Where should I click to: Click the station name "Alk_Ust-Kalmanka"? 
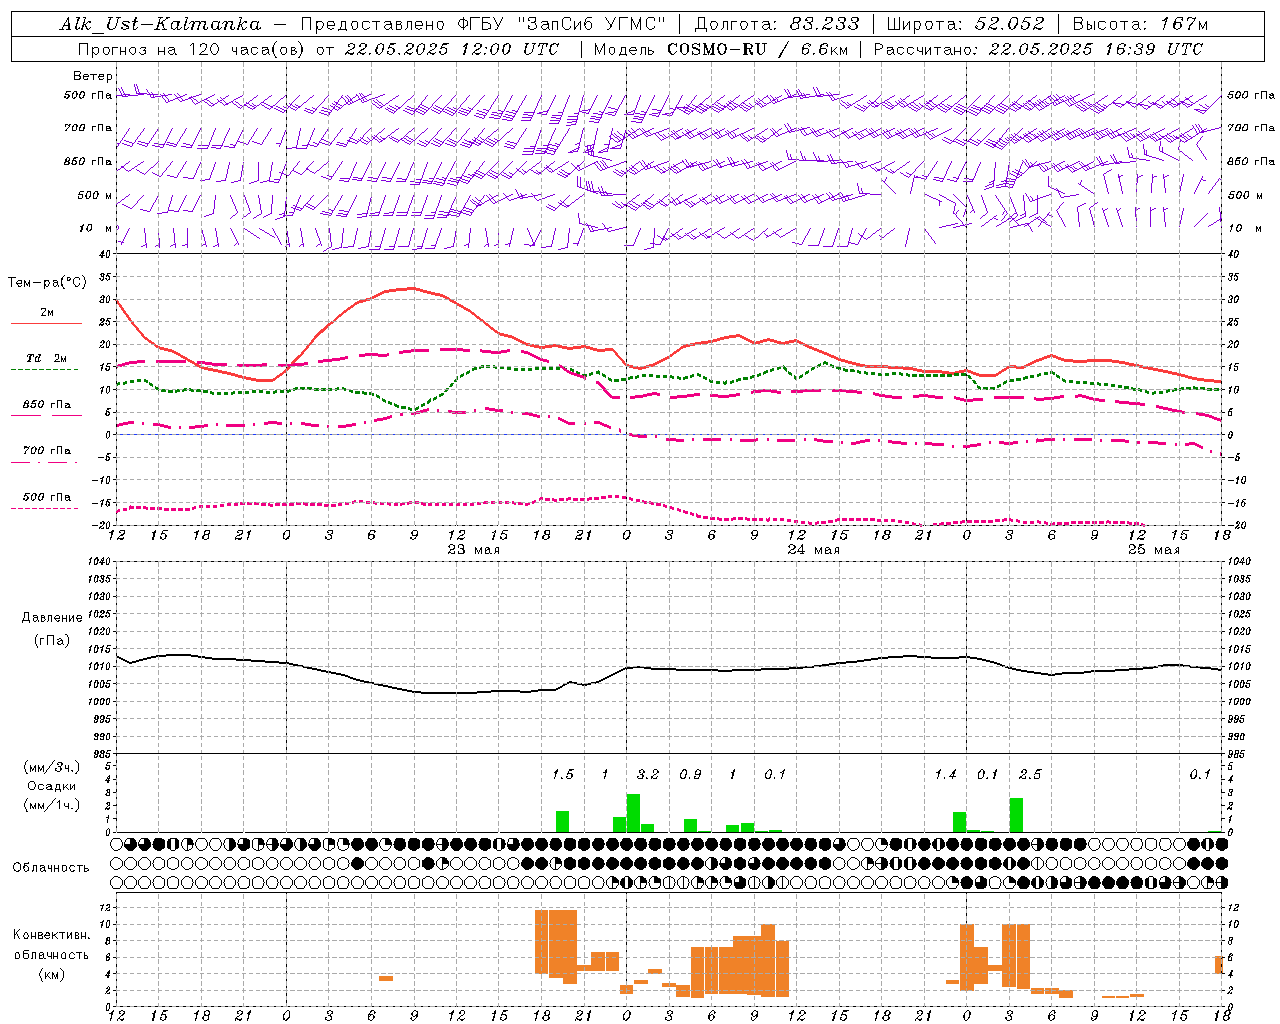pos(160,24)
